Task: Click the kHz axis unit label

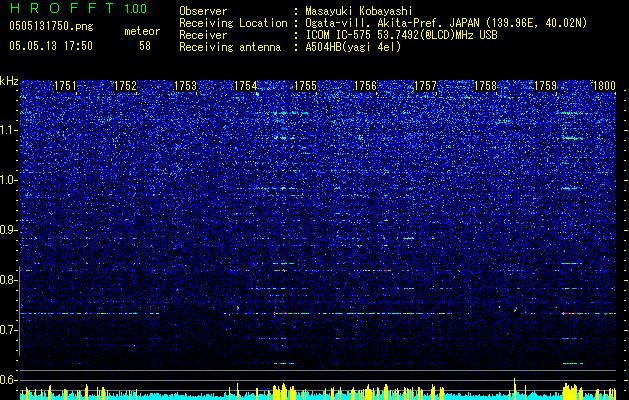Action: (x=9, y=81)
